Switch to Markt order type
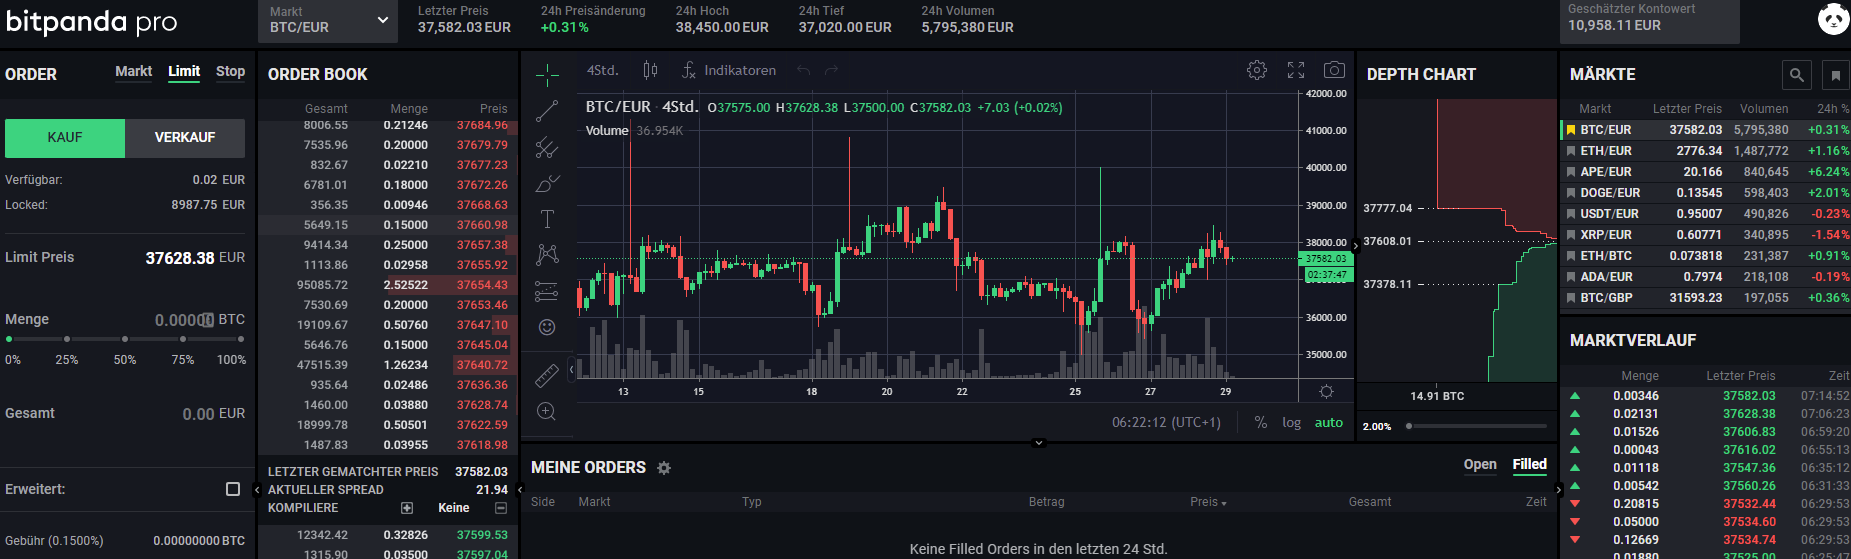Screen dimensions: 1851x559 (x=133, y=71)
